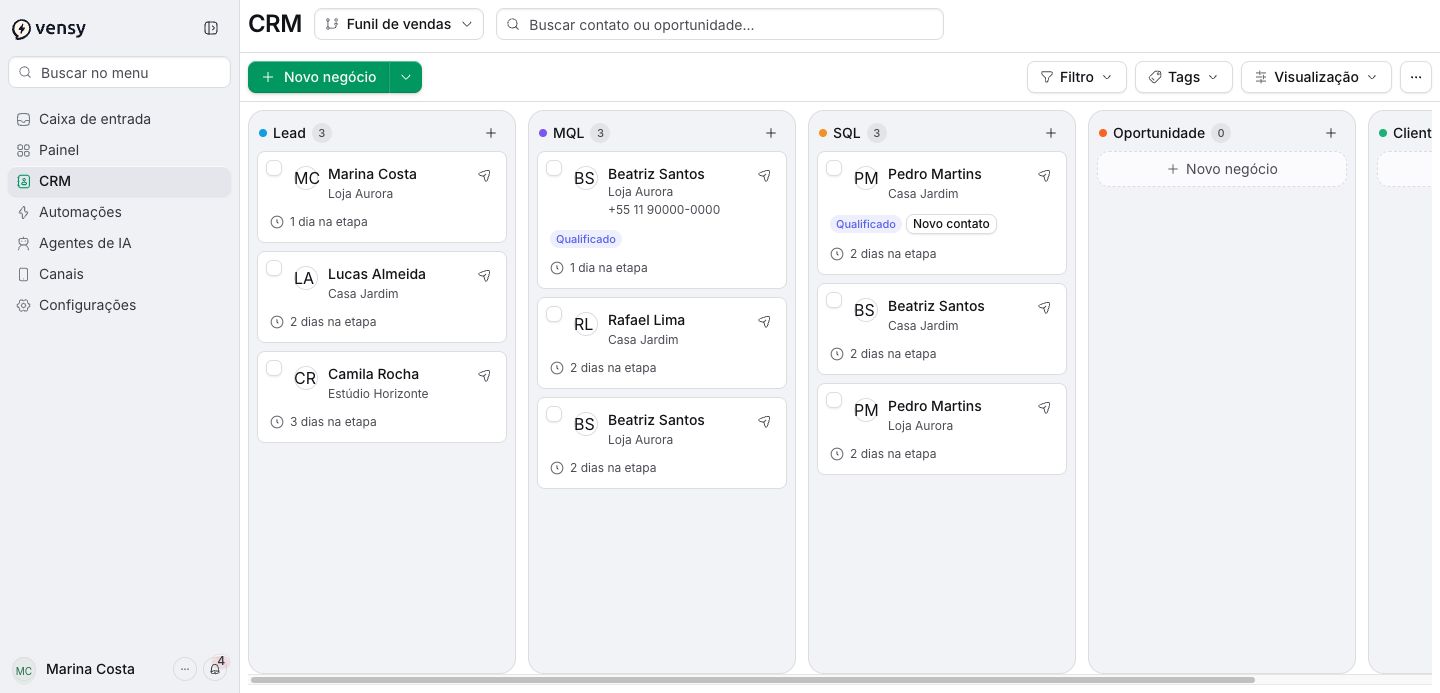Click the Lead column count badge 3

[322, 133]
